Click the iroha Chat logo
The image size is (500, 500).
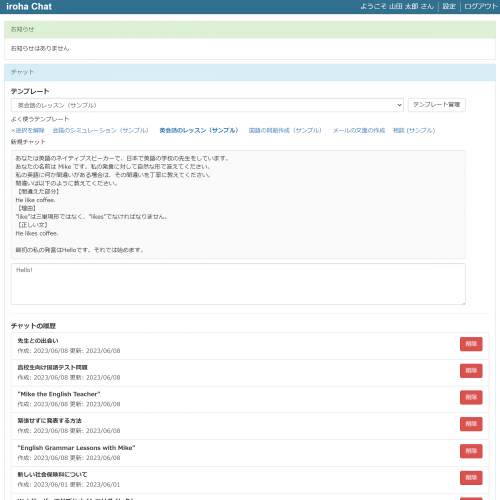click(29, 7)
